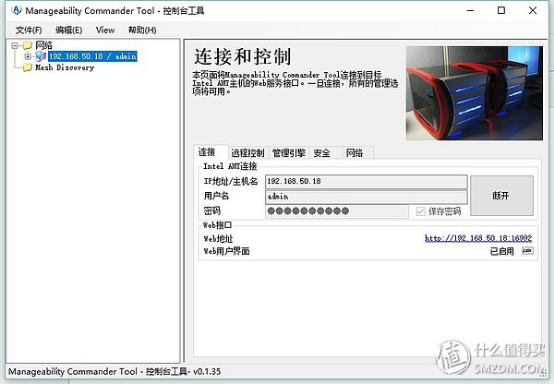554x384 pixels.
Task: Switch to the 远程控制 tab
Action: point(248,153)
